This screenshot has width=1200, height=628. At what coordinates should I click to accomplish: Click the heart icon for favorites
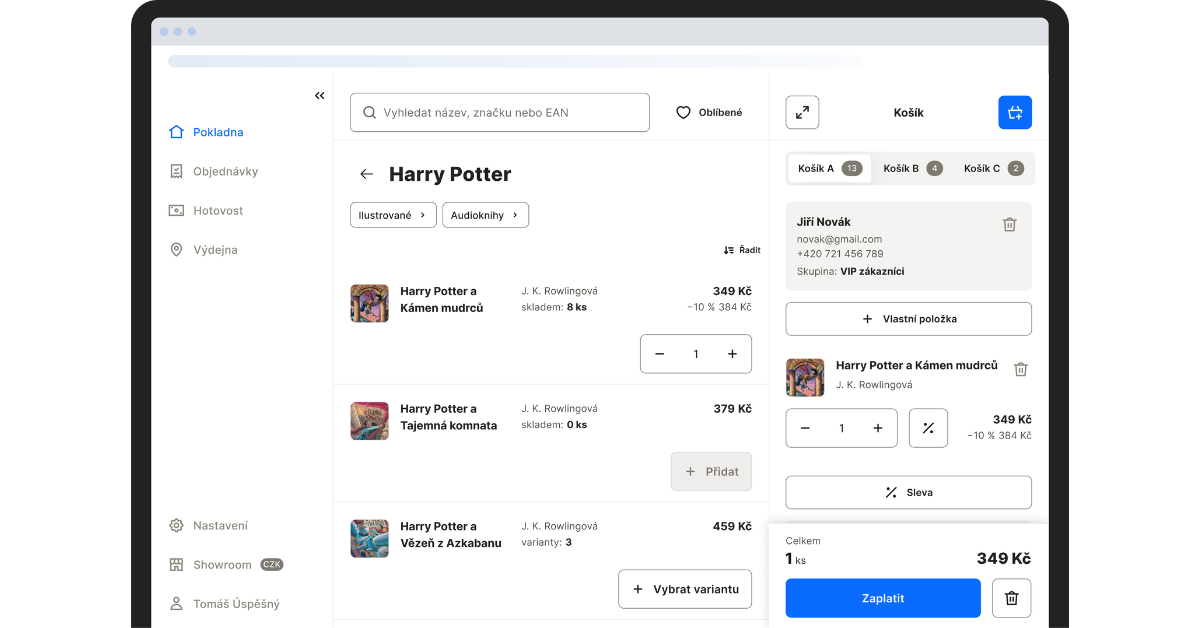(x=684, y=113)
